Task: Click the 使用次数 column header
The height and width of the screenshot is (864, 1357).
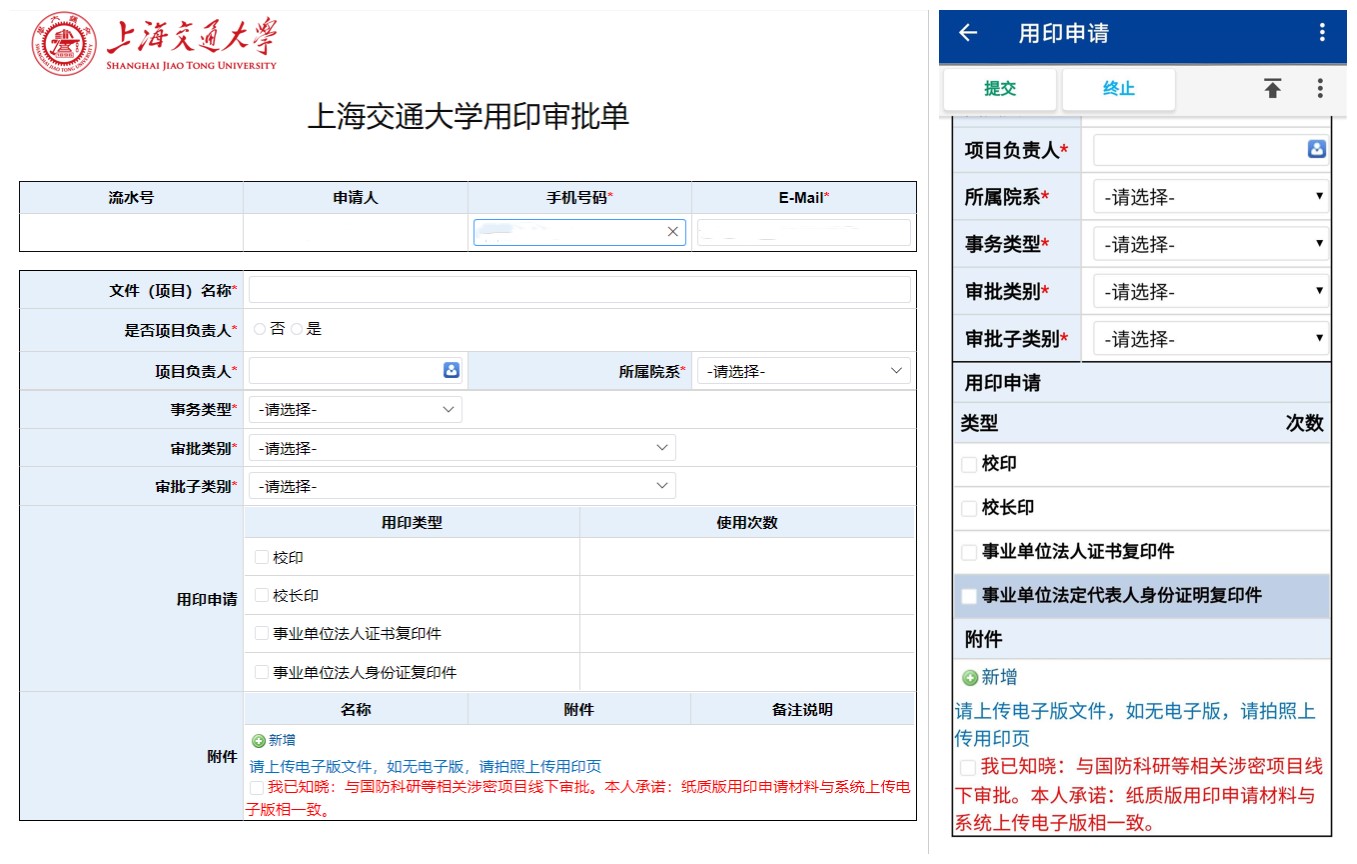Action: (x=747, y=522)
